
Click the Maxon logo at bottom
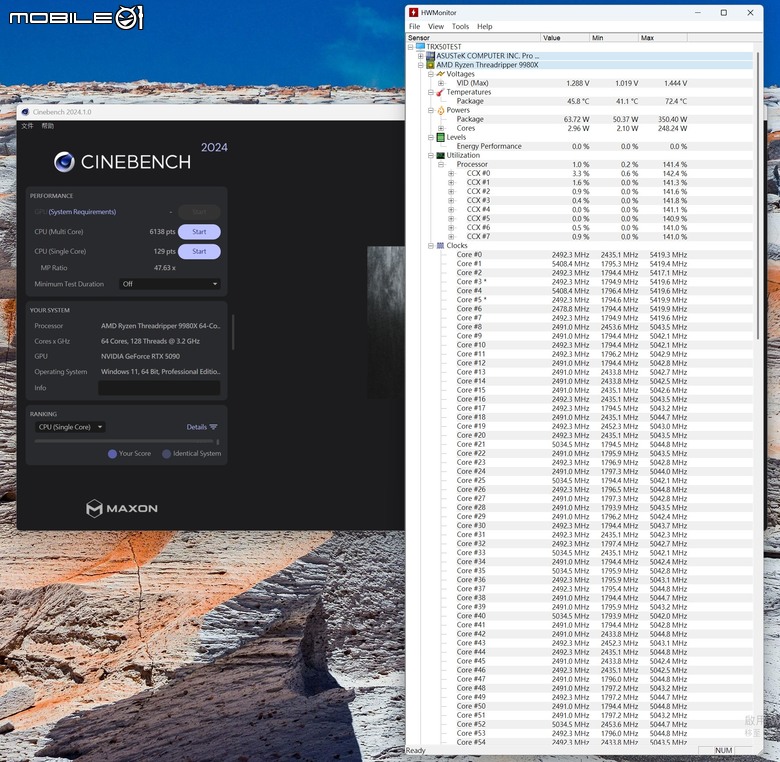(122, 508)
